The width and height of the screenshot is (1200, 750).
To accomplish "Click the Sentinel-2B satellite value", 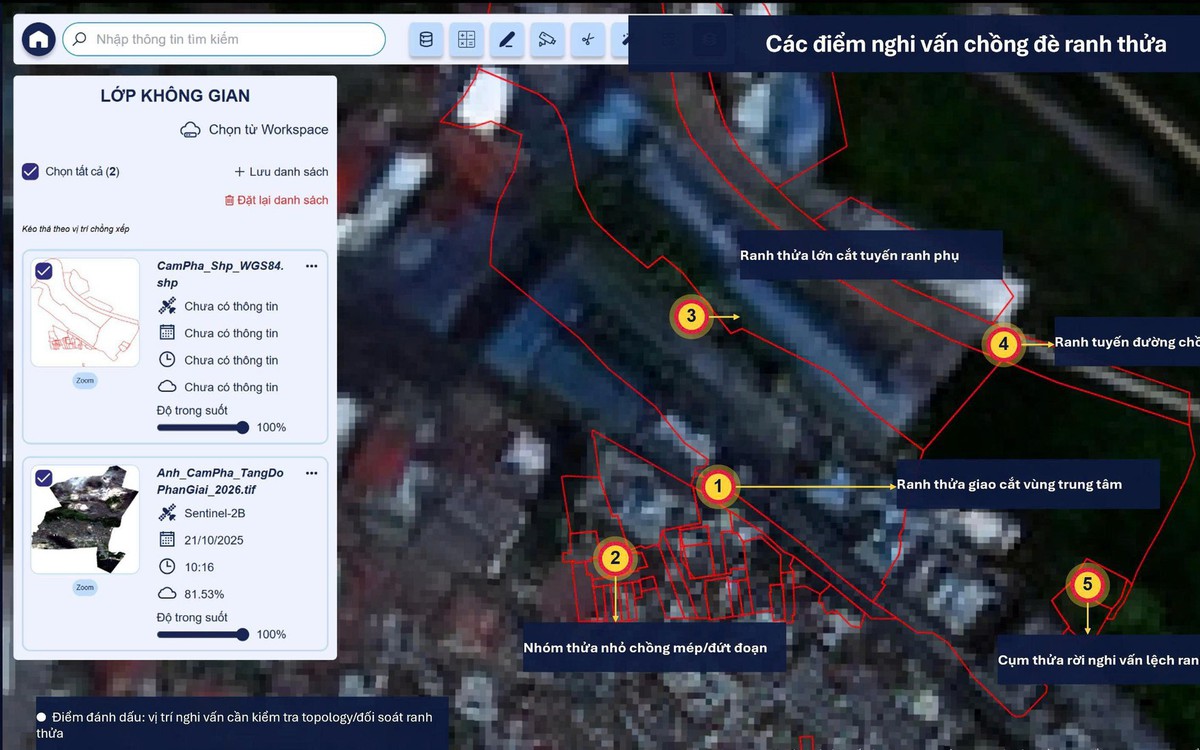I will 215,513.
